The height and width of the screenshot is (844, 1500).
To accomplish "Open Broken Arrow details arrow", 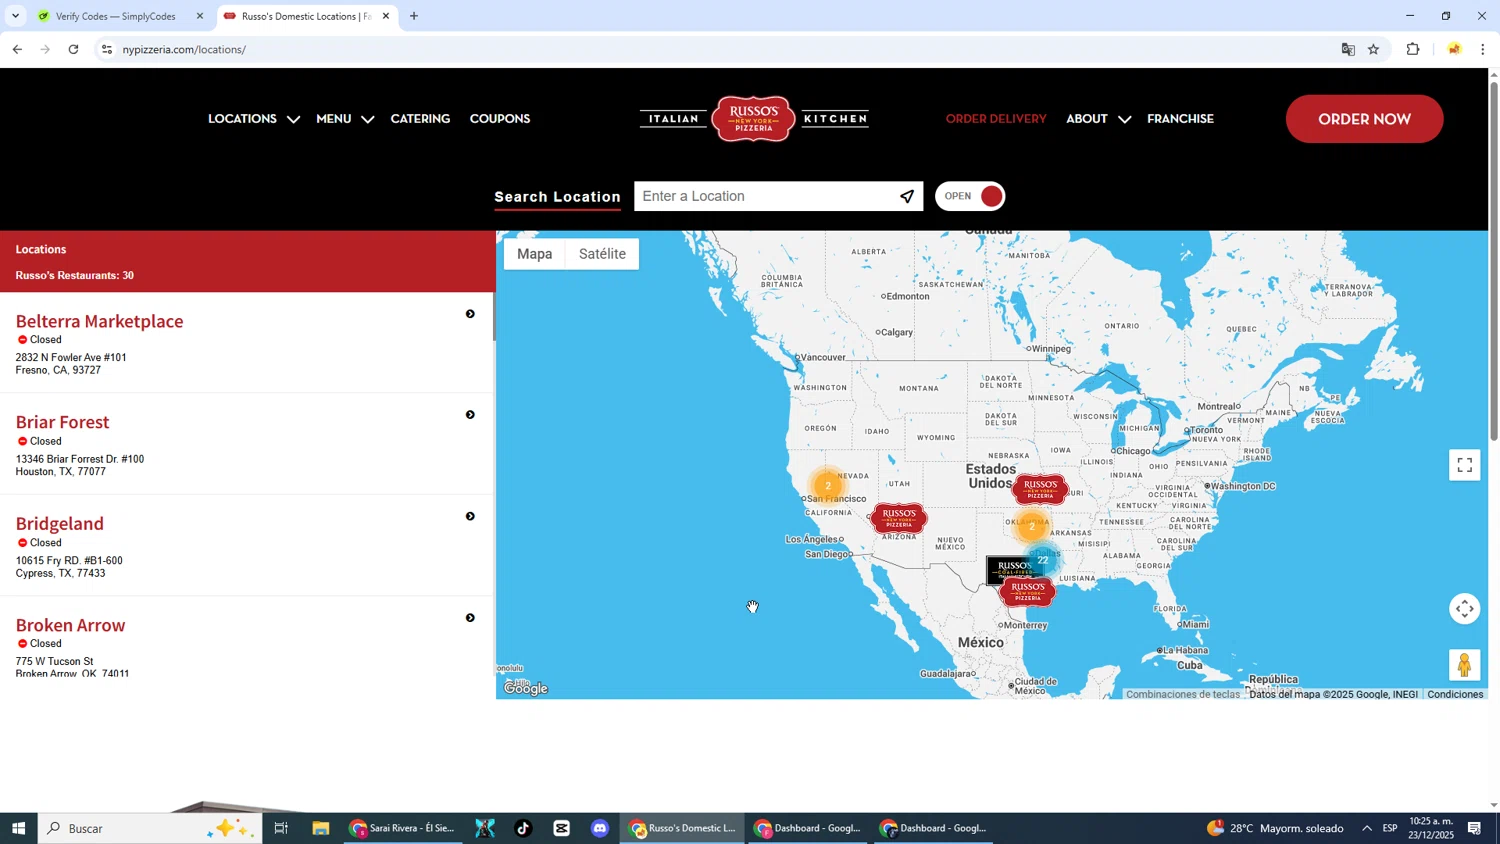I will tap(470, 618).
